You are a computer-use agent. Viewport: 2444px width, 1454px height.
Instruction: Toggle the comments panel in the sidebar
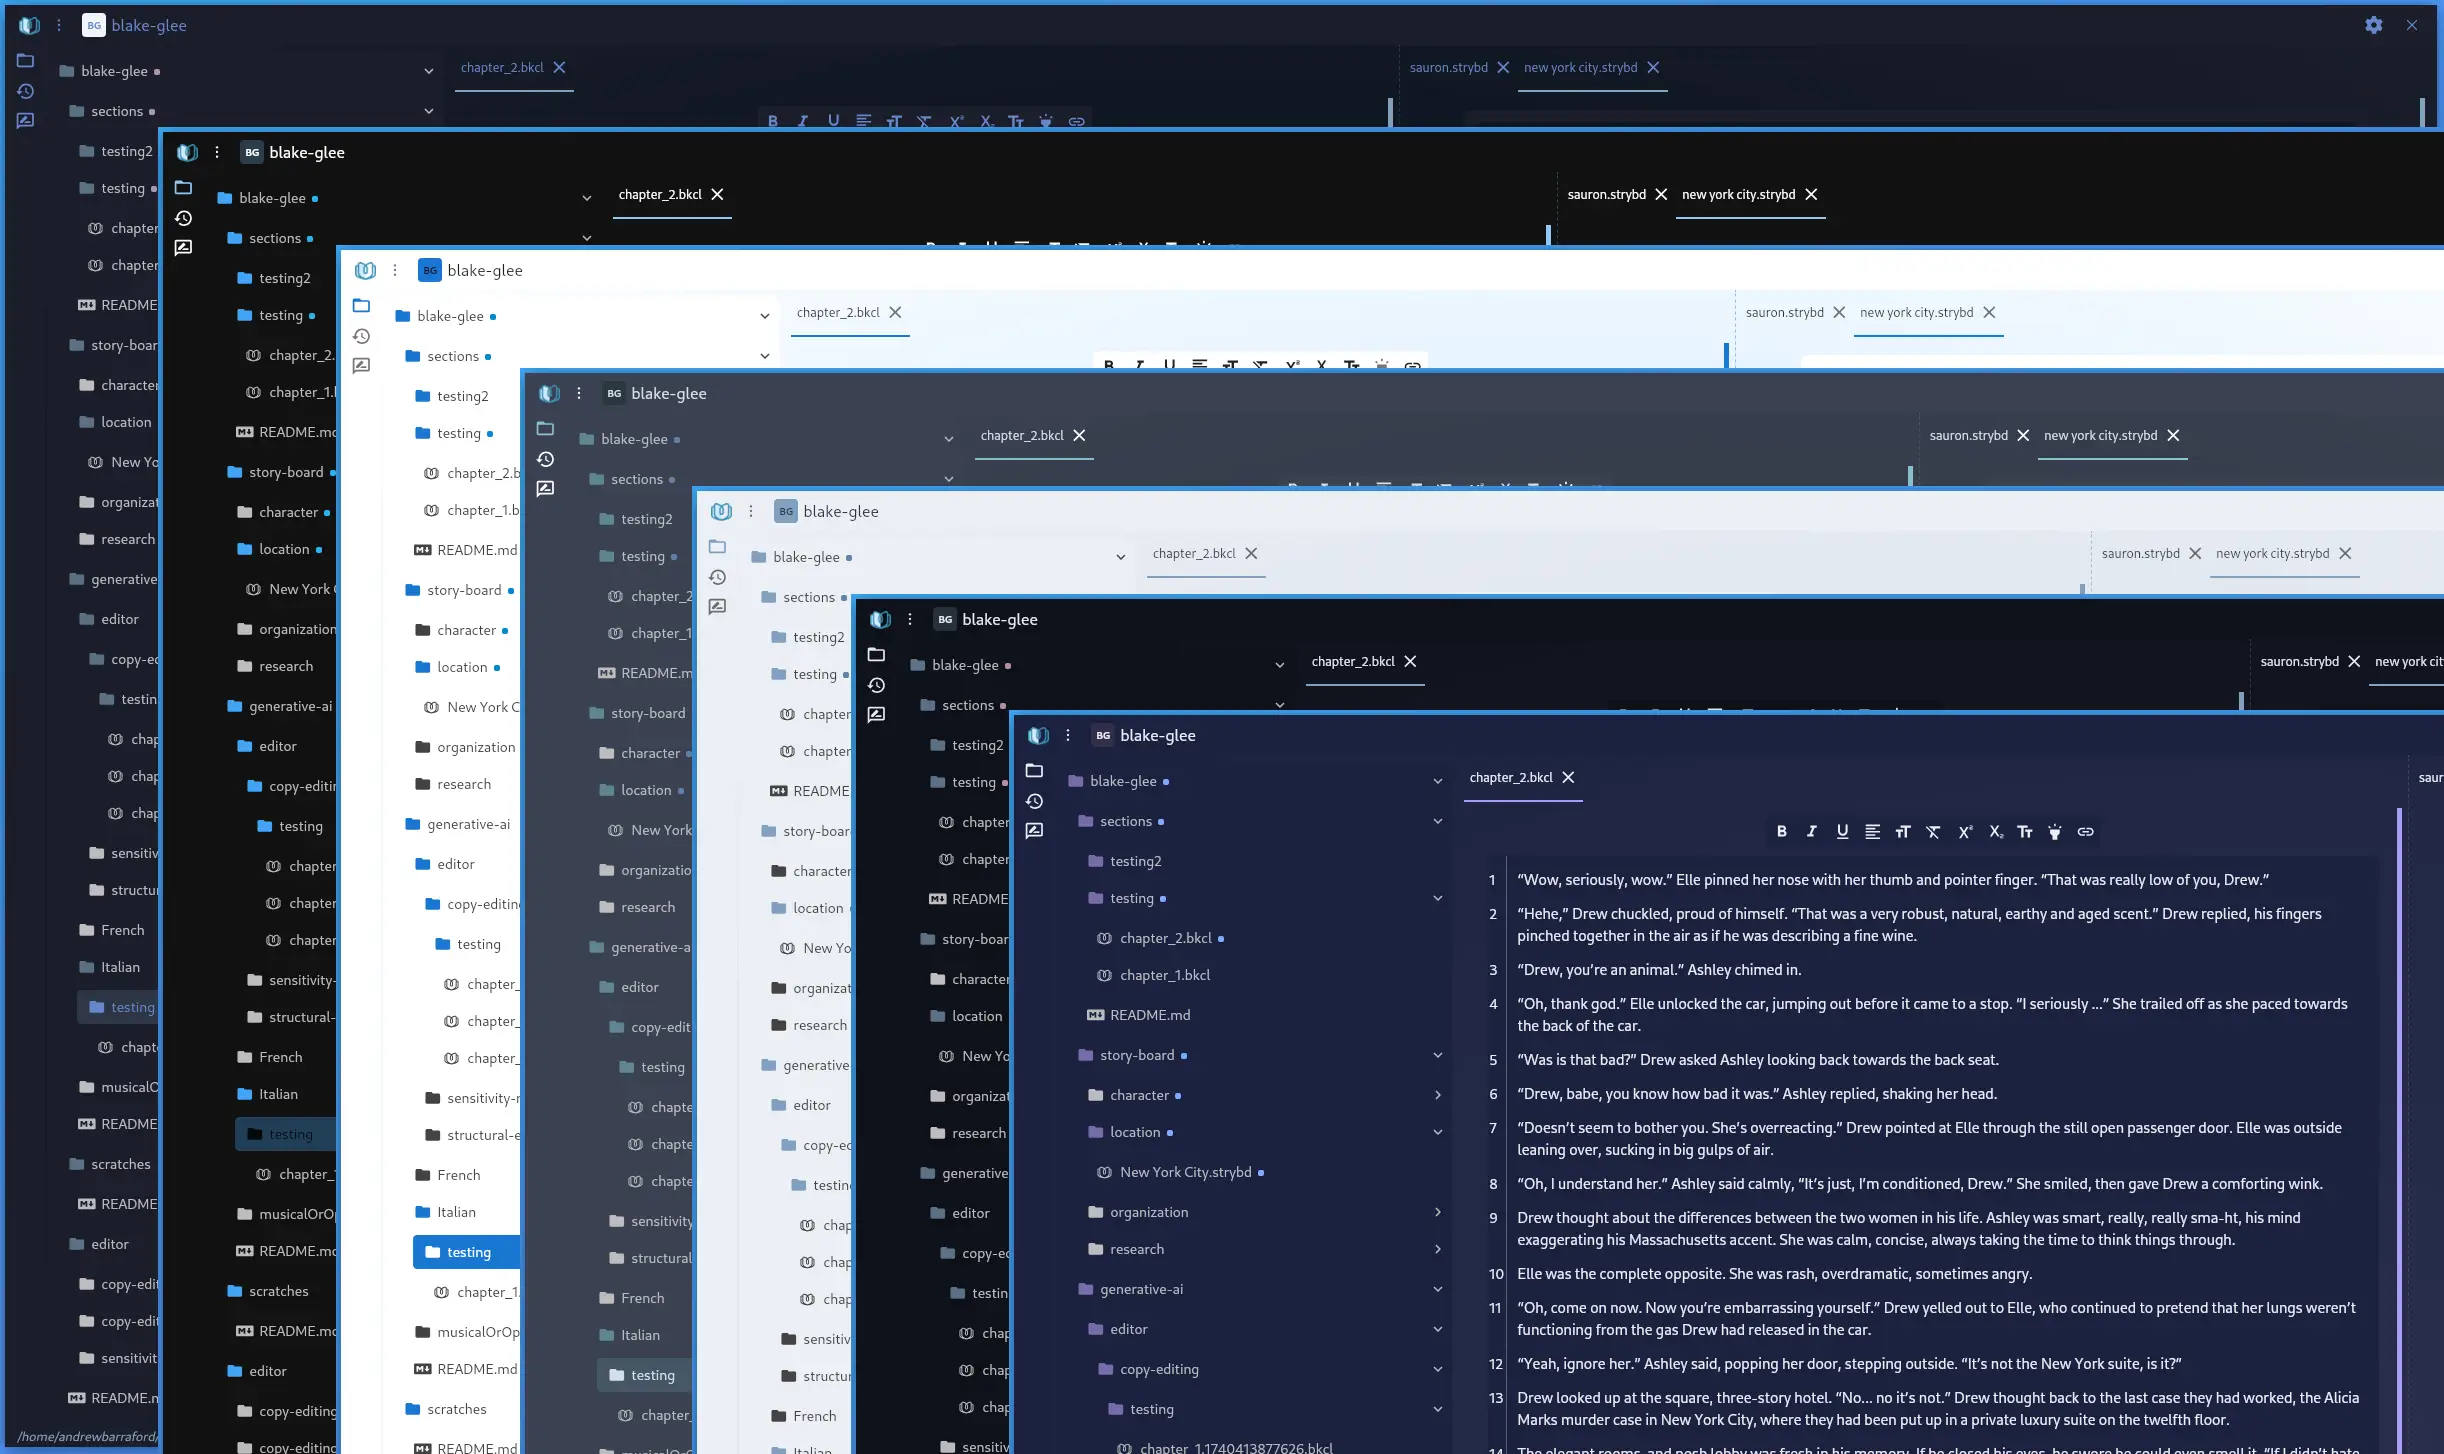click(1035, 830)
